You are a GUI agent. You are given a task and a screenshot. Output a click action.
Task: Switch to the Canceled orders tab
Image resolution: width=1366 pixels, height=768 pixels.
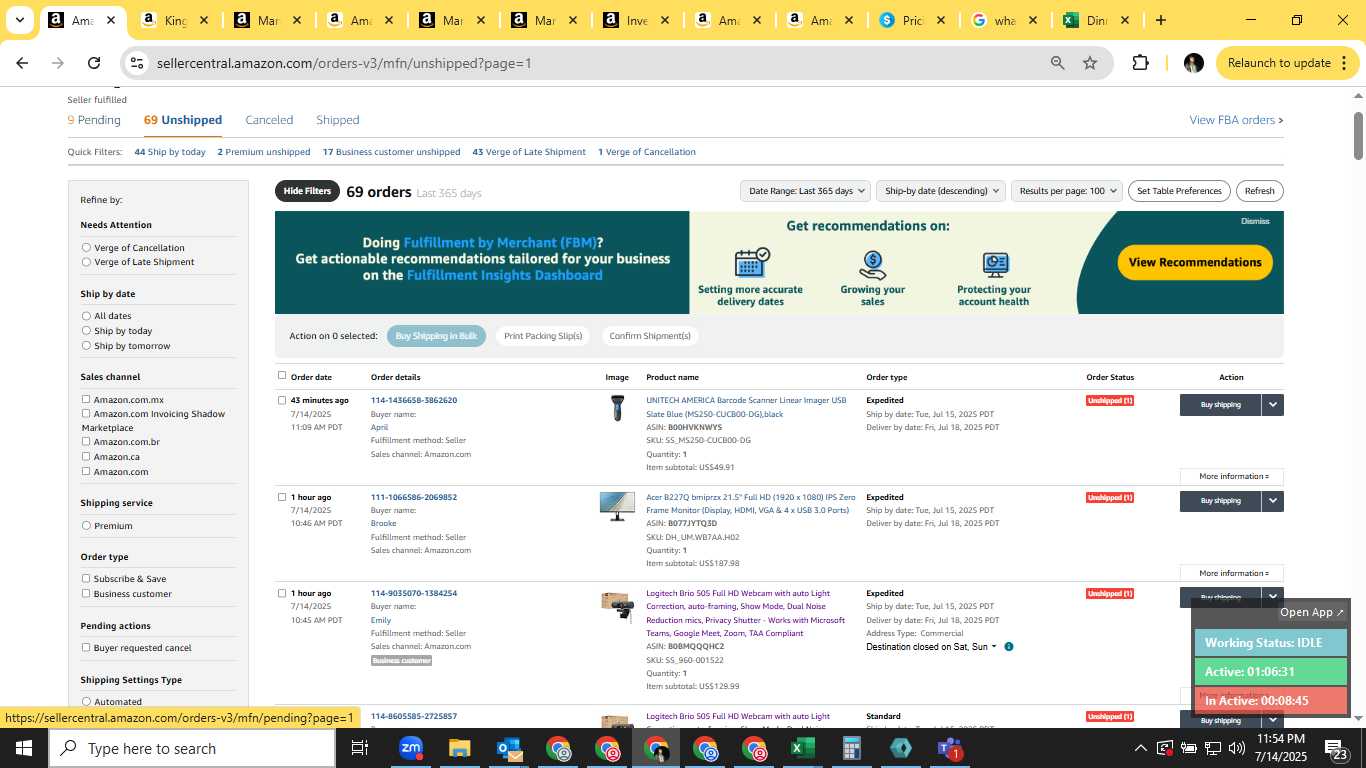click(269, 120)
